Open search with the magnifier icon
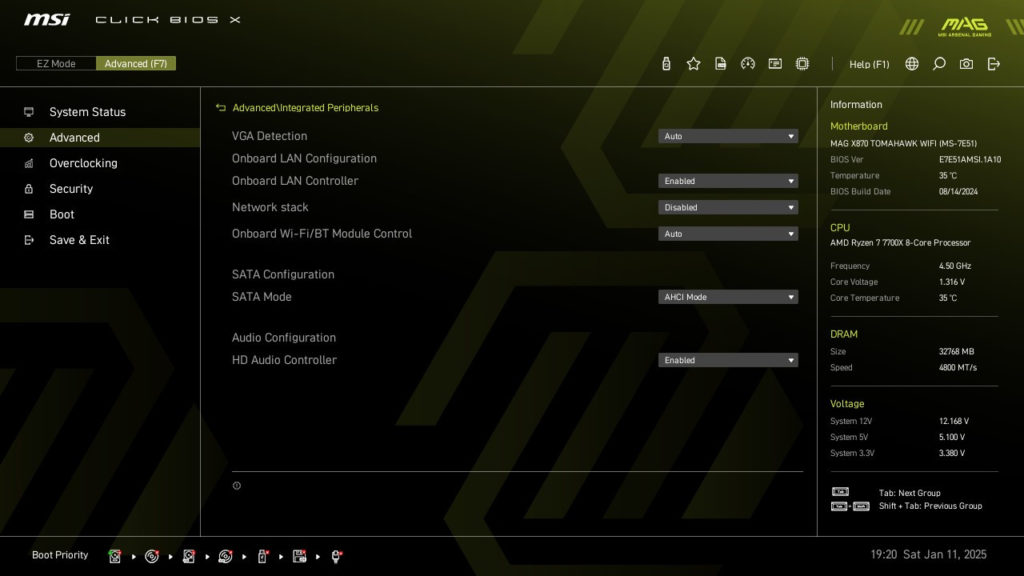1024x576 pixels. point(939,63)
